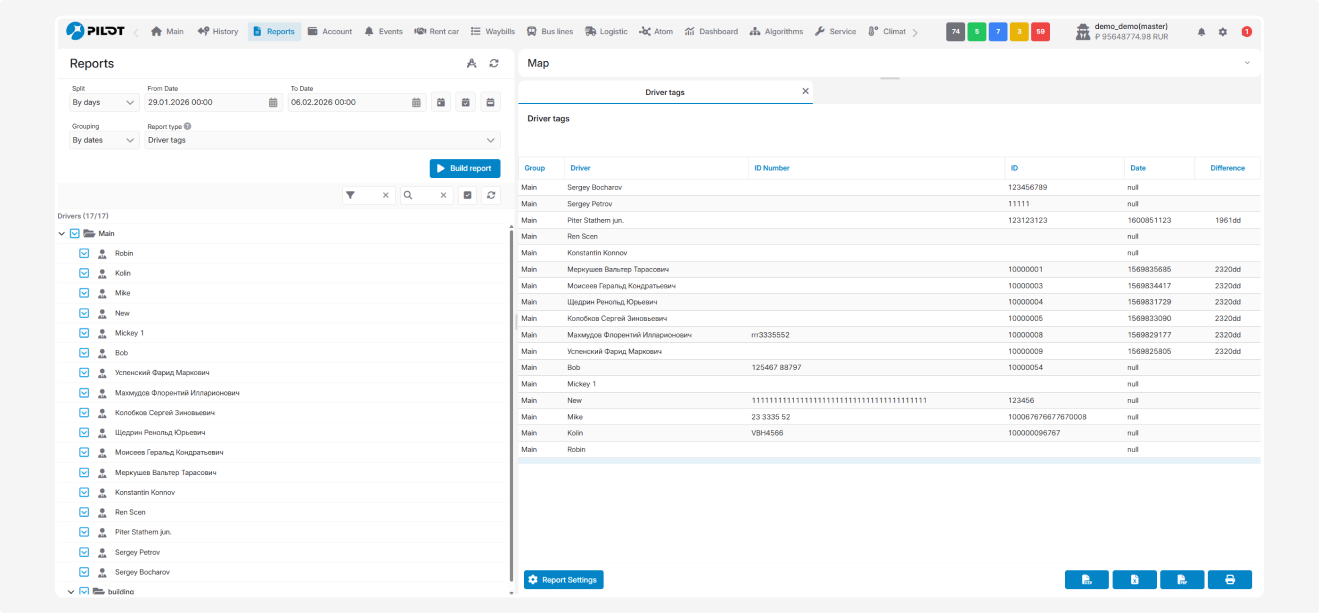Screen dimensions: 1319x613
Task: Deselect the Main group checkbox
Action: coord(74,234)
